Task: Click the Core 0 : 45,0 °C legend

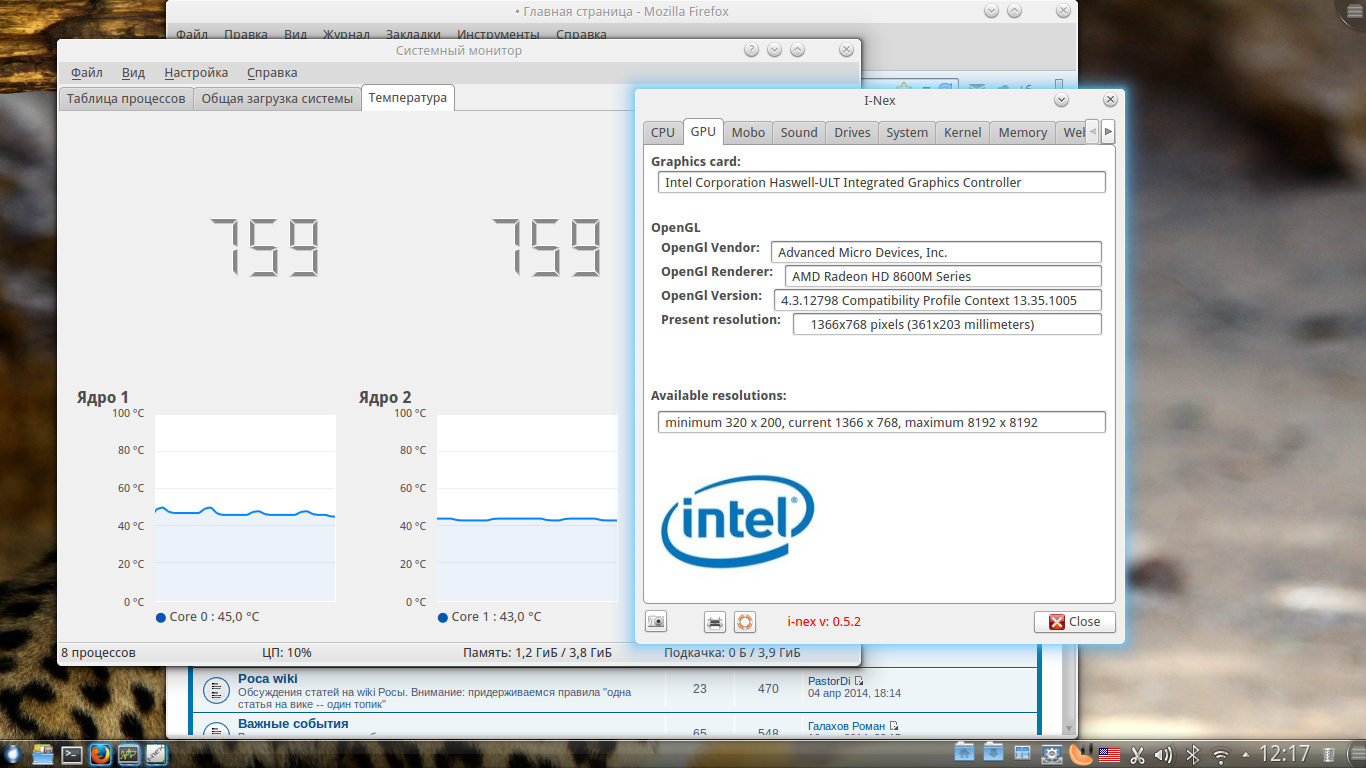Action: click(x=207, y=617)
